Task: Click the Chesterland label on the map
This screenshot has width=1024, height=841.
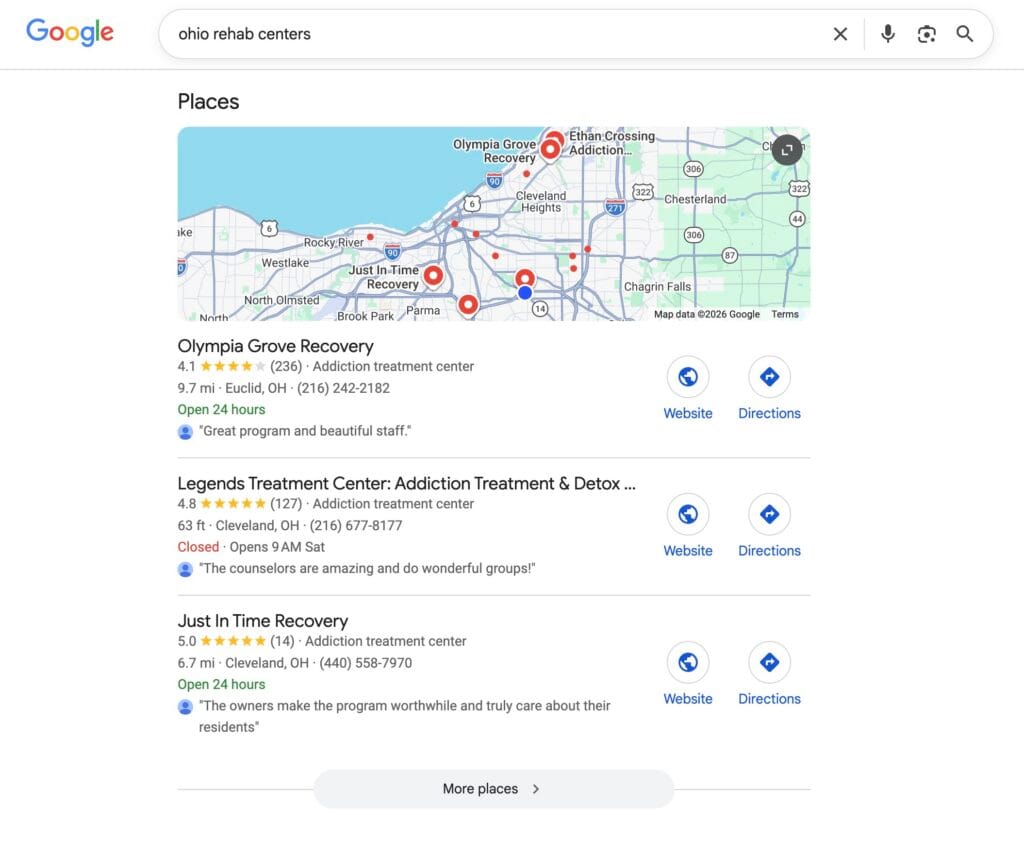Action: [695, 199]
